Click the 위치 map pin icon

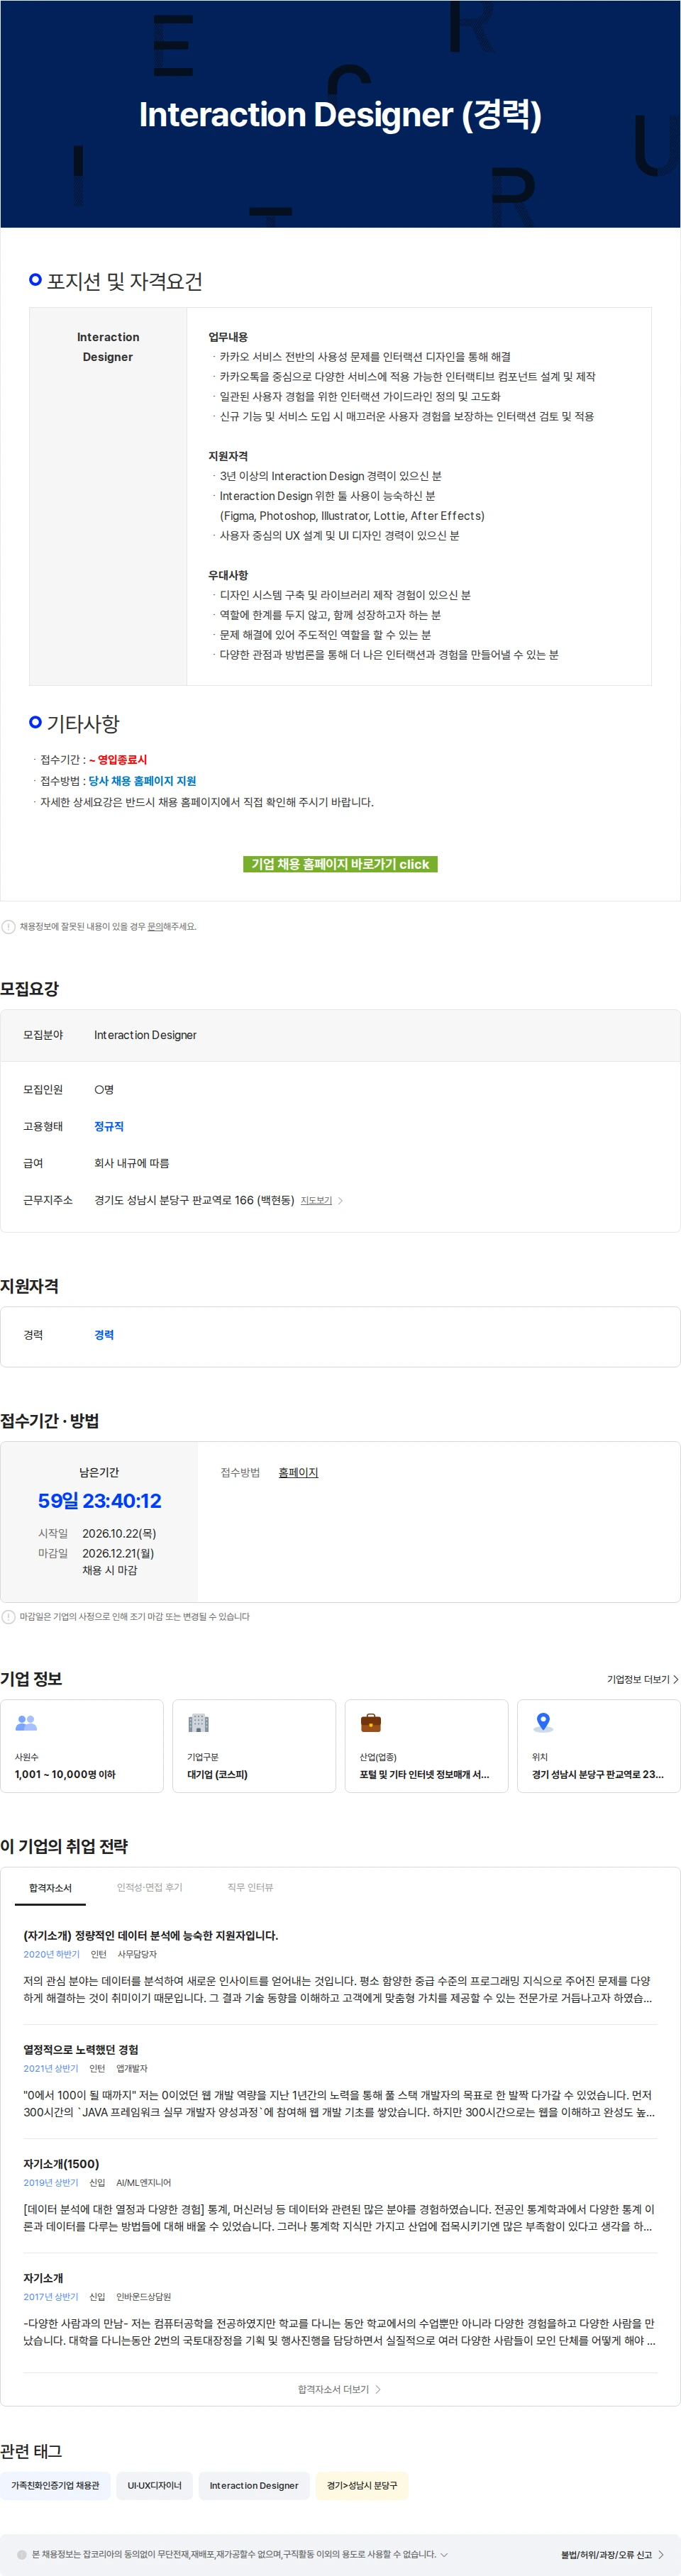pyautogui.click(x=543, y=1722)
